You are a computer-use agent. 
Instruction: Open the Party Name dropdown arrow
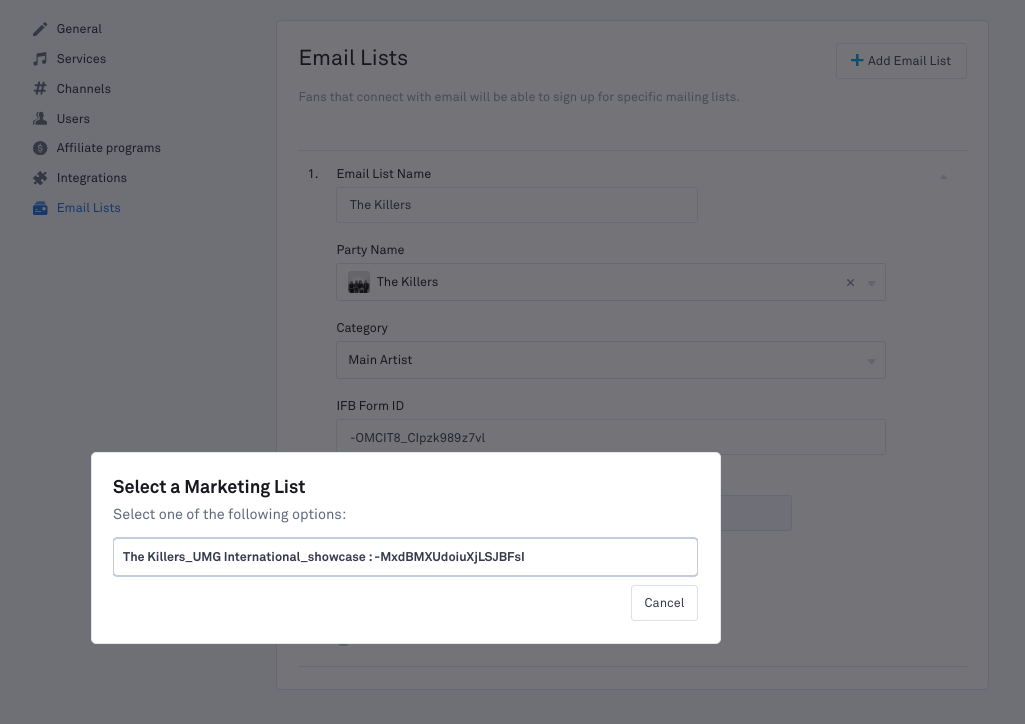click(x=871, y=283)
